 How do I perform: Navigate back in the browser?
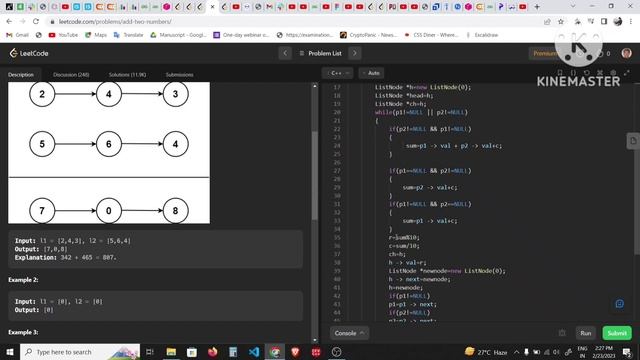[x=9, y=22]
